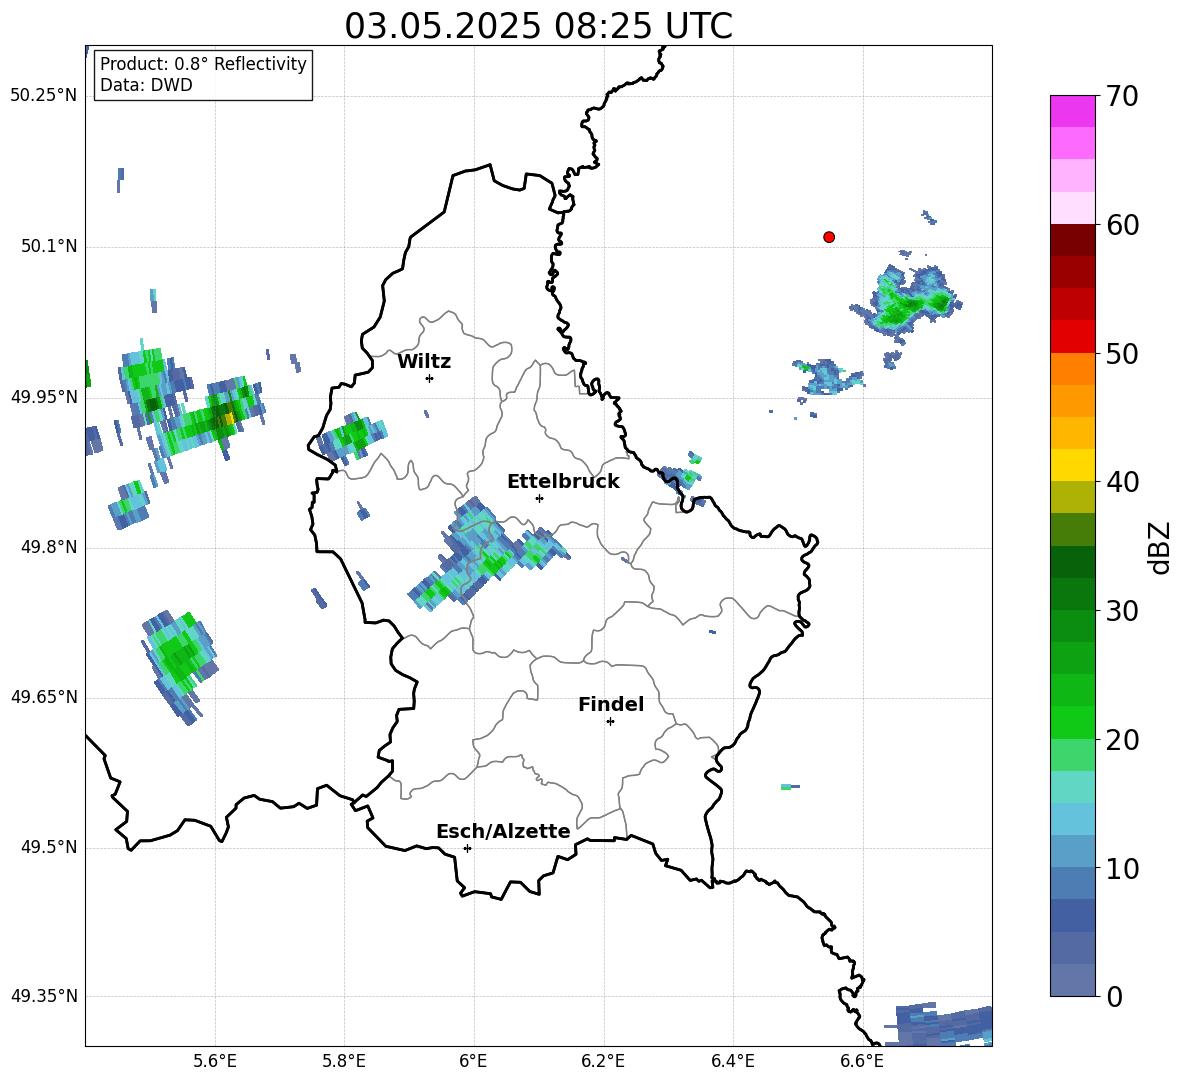Image resolution: width=1184 pixels, height=1081 pixels.
Task: Click the Data: DWD label
Action: click(146, 85)
